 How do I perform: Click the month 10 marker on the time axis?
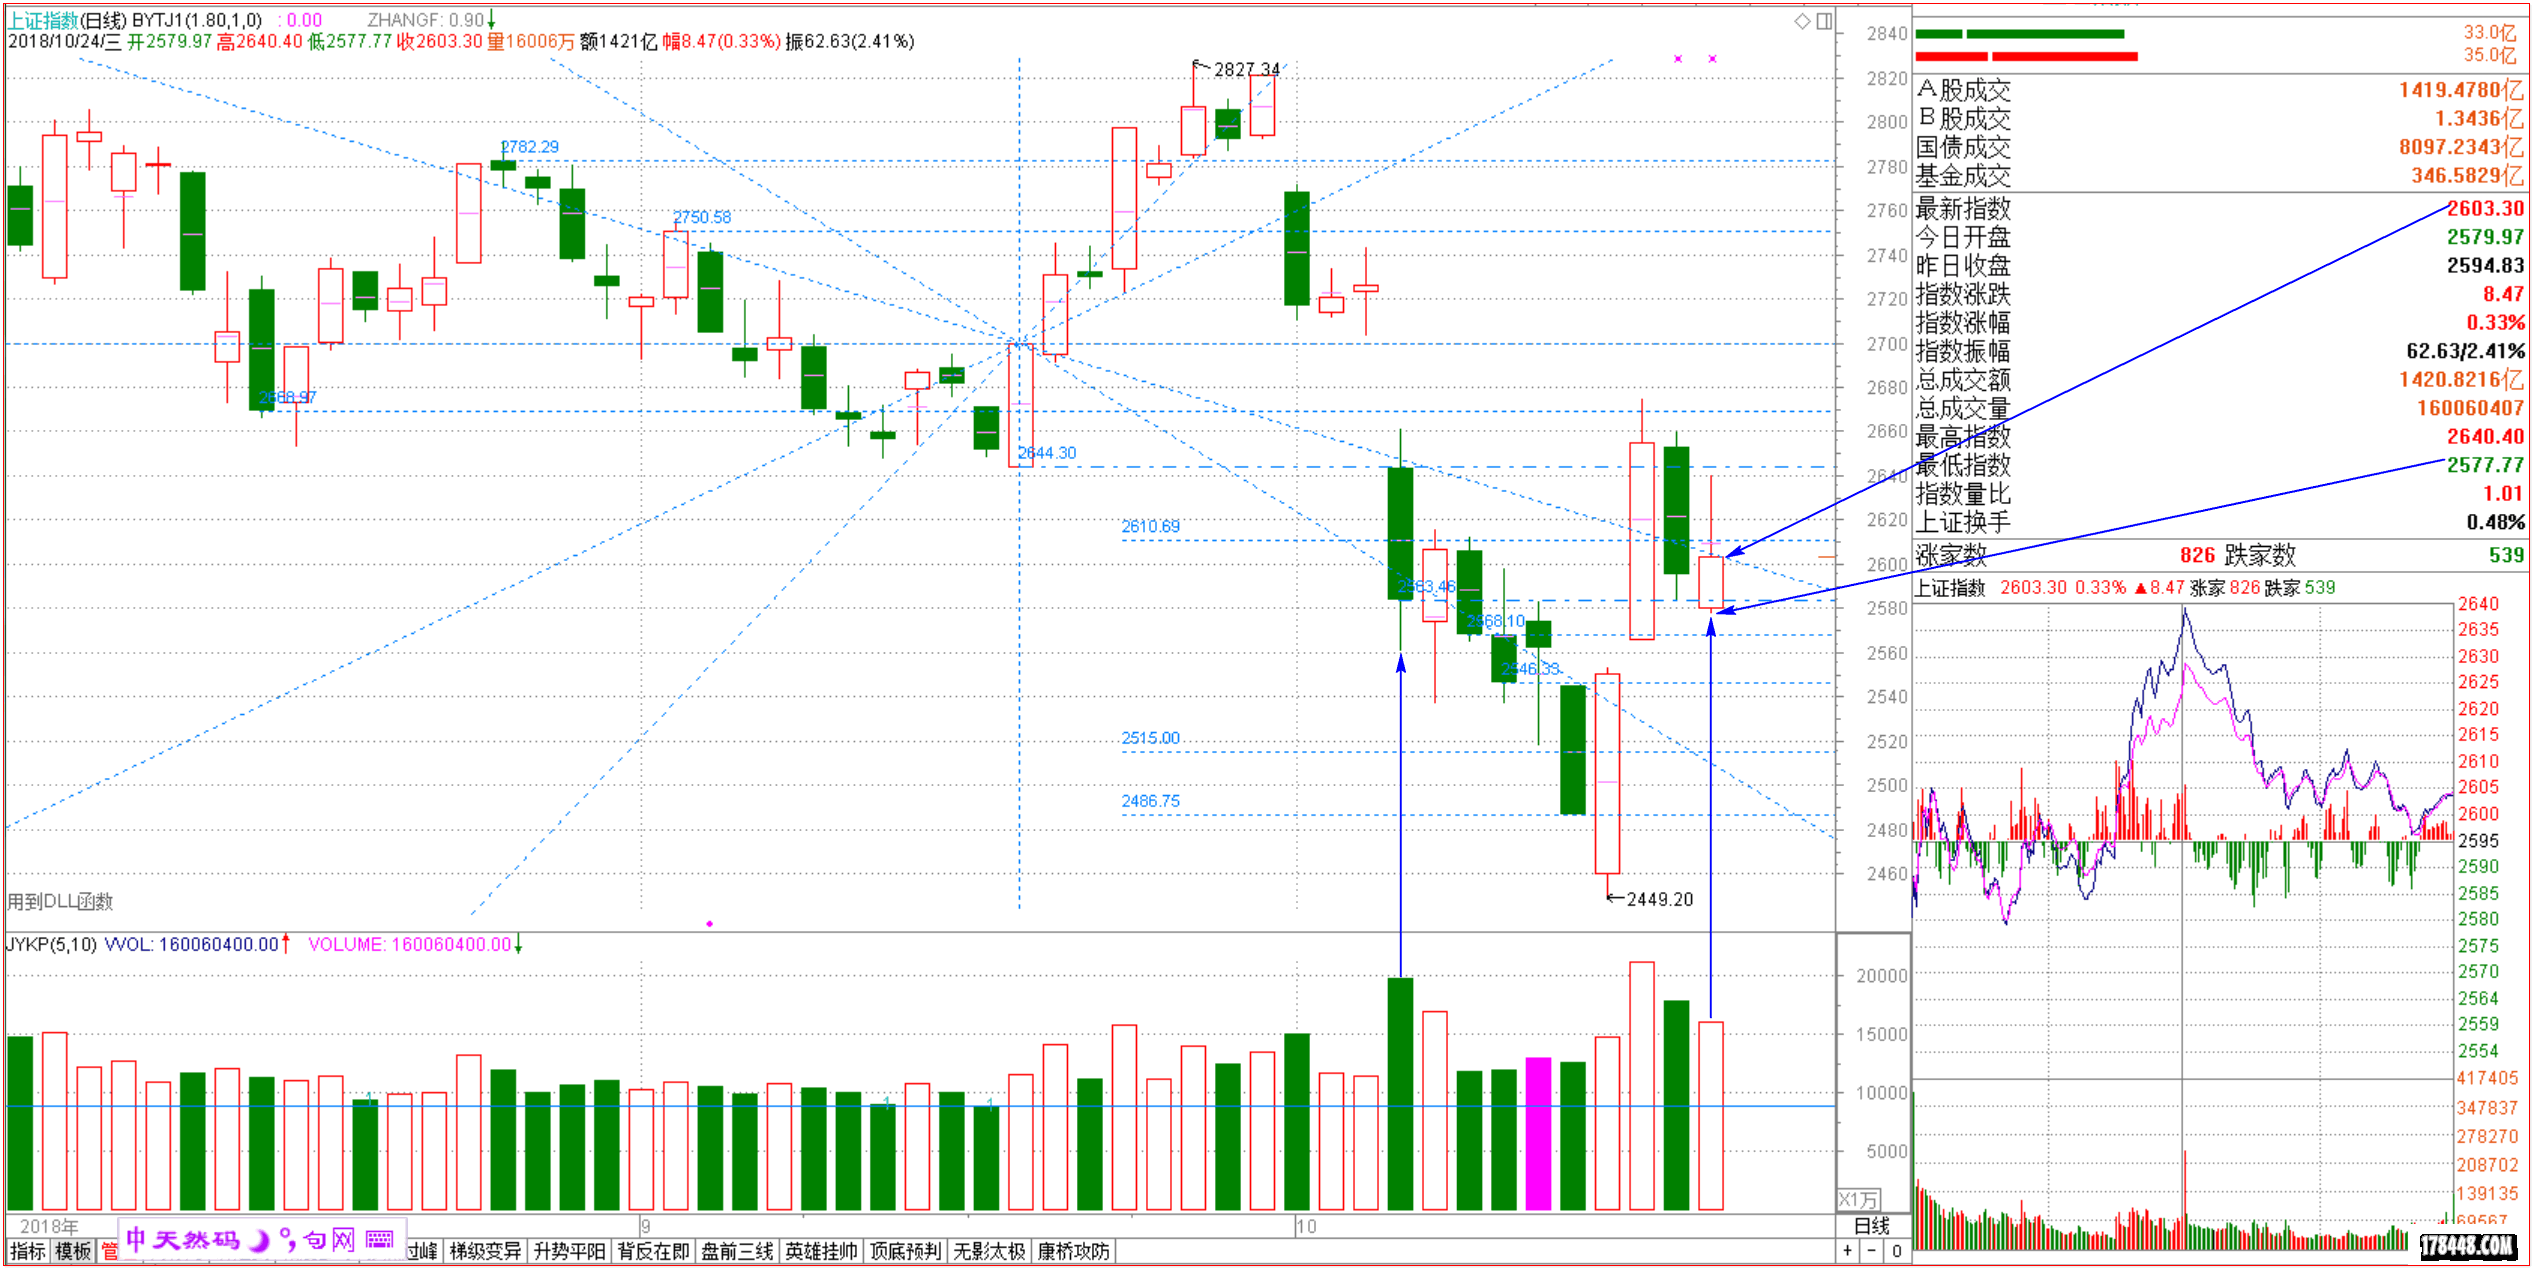[x=1306, y=1226]
